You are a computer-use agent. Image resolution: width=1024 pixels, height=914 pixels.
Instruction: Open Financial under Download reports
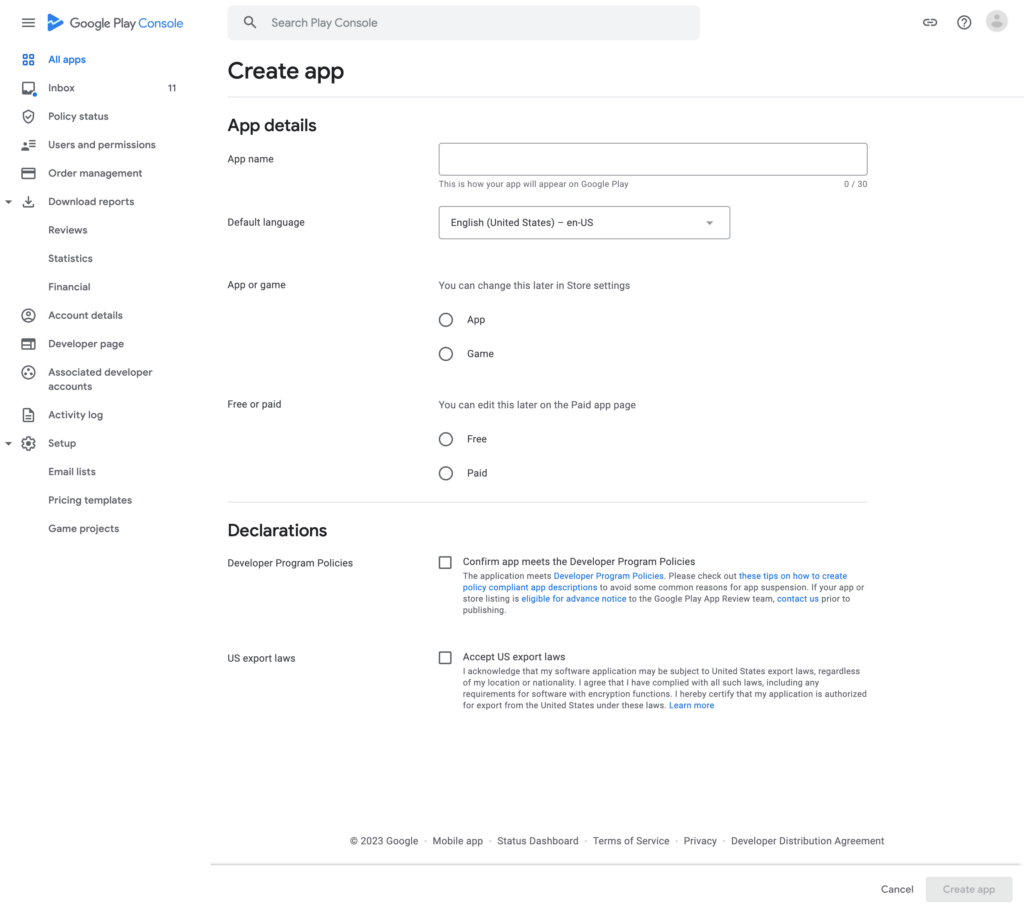[69, 287]
